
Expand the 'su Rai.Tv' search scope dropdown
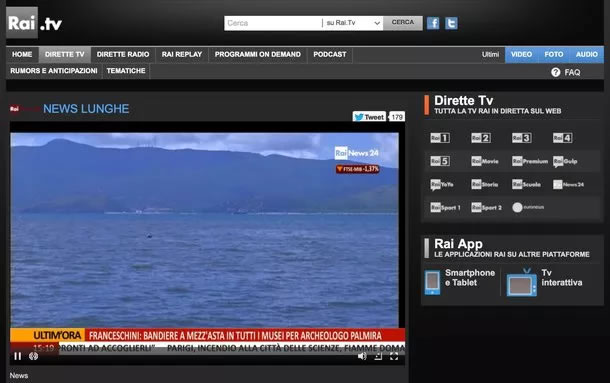tap(352, 23)
